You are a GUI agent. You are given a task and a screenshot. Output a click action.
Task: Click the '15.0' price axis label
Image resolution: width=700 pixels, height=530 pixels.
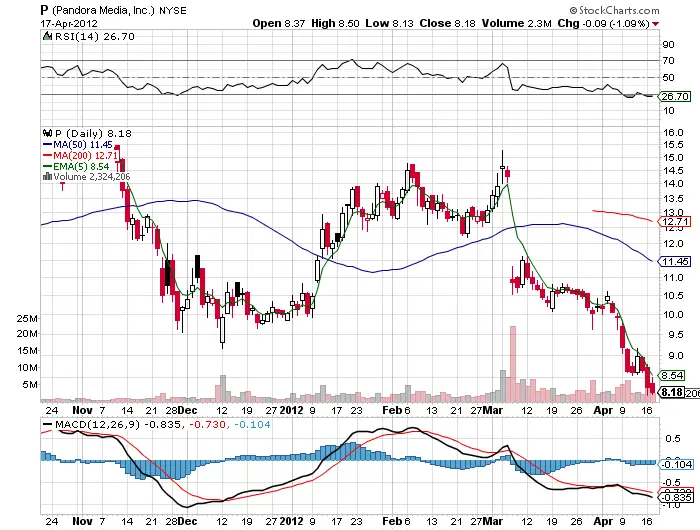[673, 157]
